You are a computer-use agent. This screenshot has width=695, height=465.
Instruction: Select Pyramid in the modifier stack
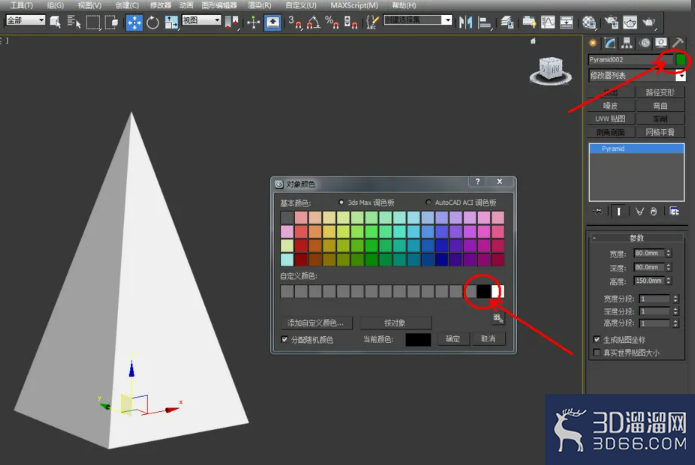(636, 148)
